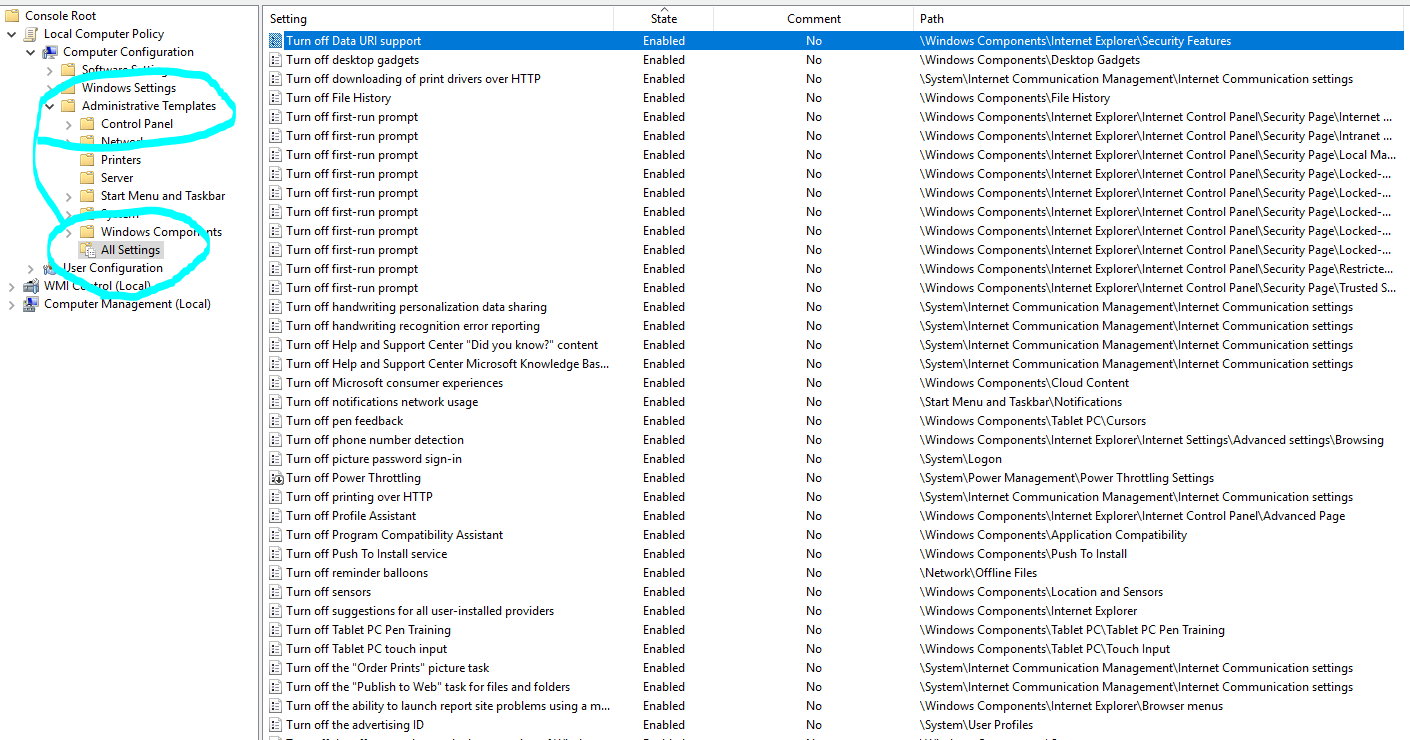
Task: Collapse the Local Computer Policy node
Action: click(x=12, y=34)
